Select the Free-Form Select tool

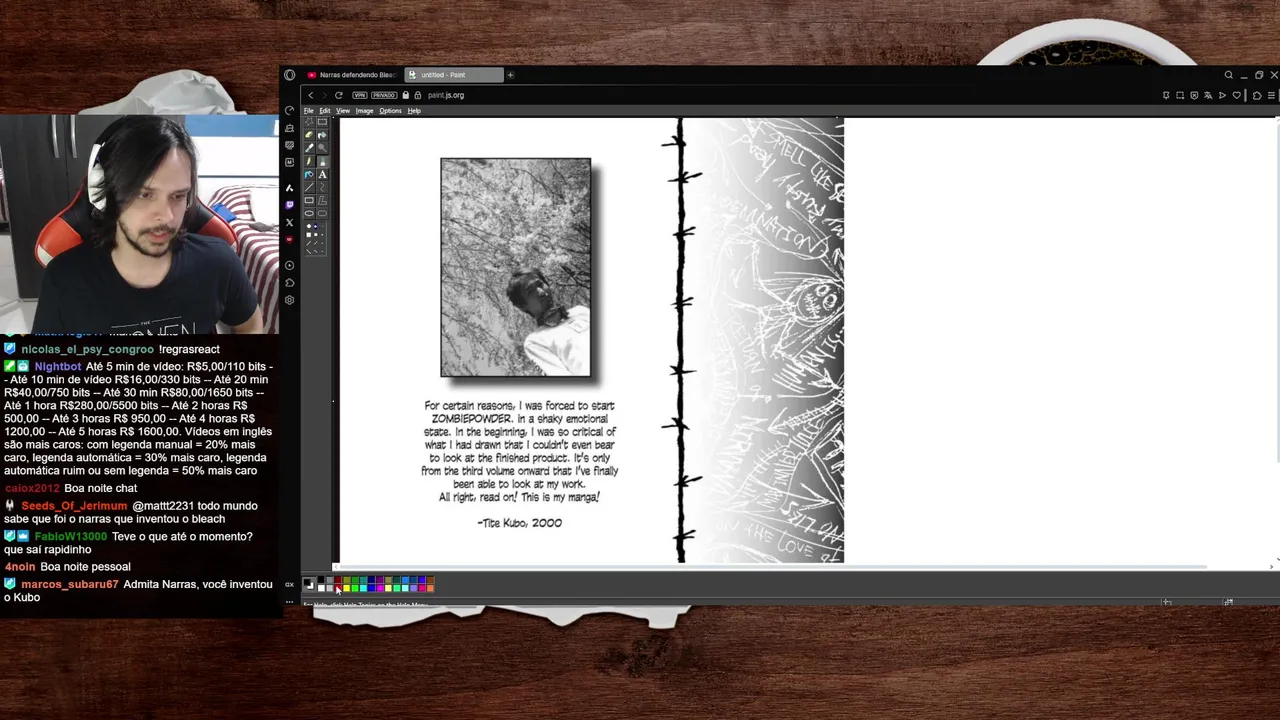309,122
